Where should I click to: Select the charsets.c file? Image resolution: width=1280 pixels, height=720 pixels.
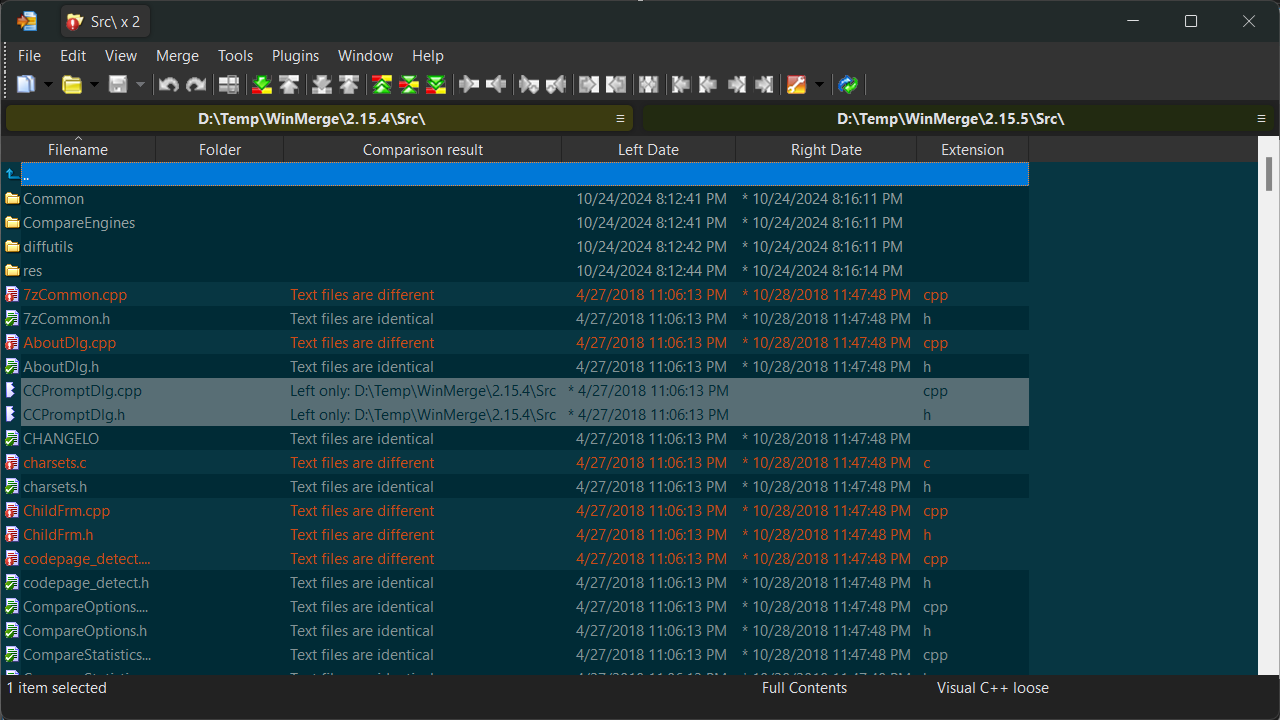tap(515, 463)
